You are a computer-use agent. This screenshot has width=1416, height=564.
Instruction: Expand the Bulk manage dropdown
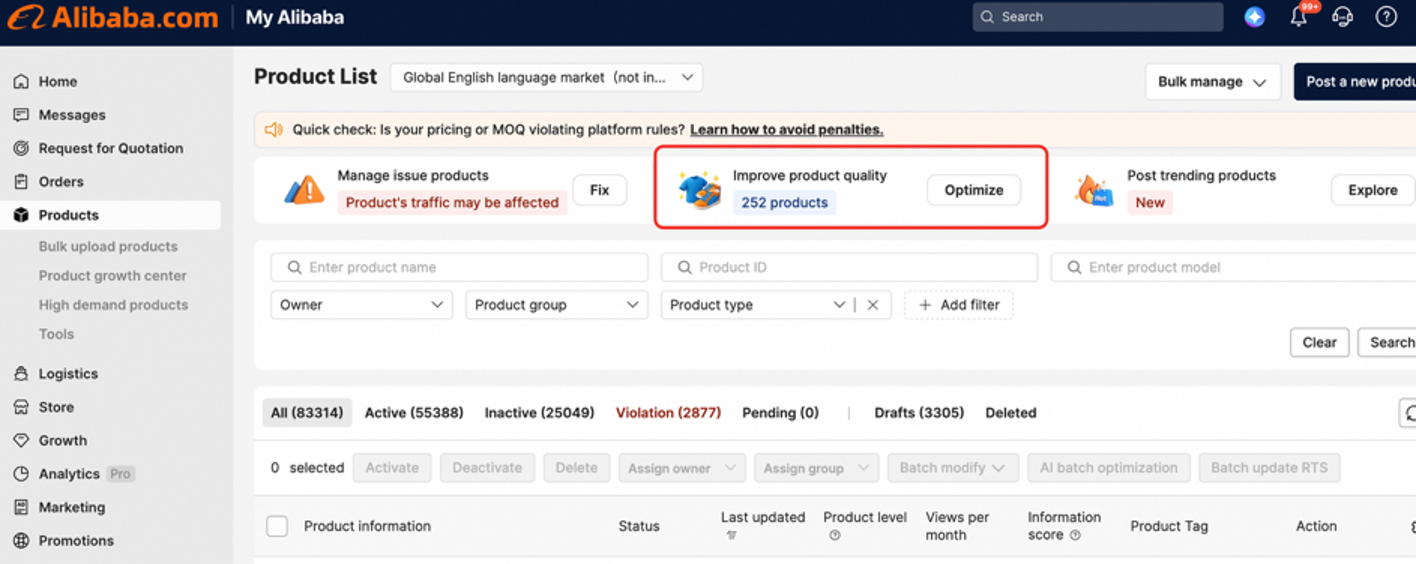coord(1212,82)
